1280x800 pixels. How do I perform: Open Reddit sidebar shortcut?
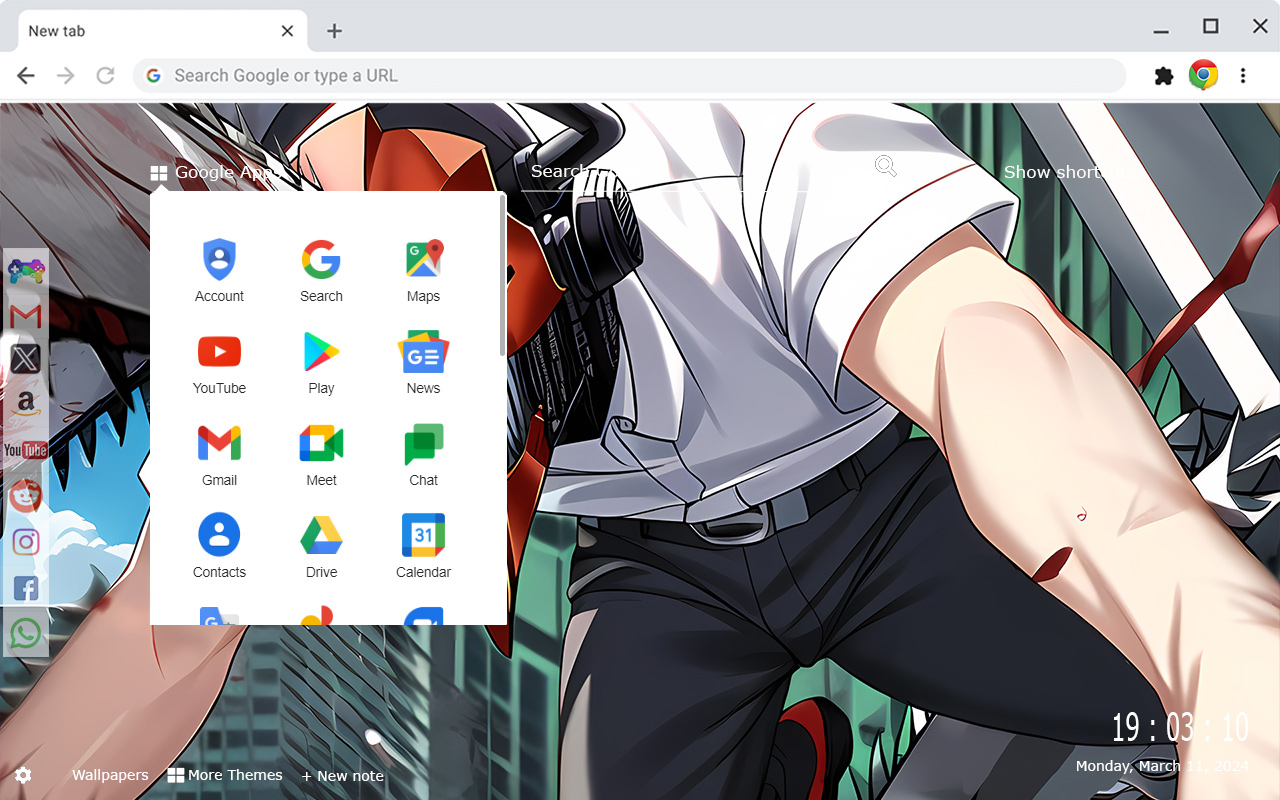[x=26, y=495]
